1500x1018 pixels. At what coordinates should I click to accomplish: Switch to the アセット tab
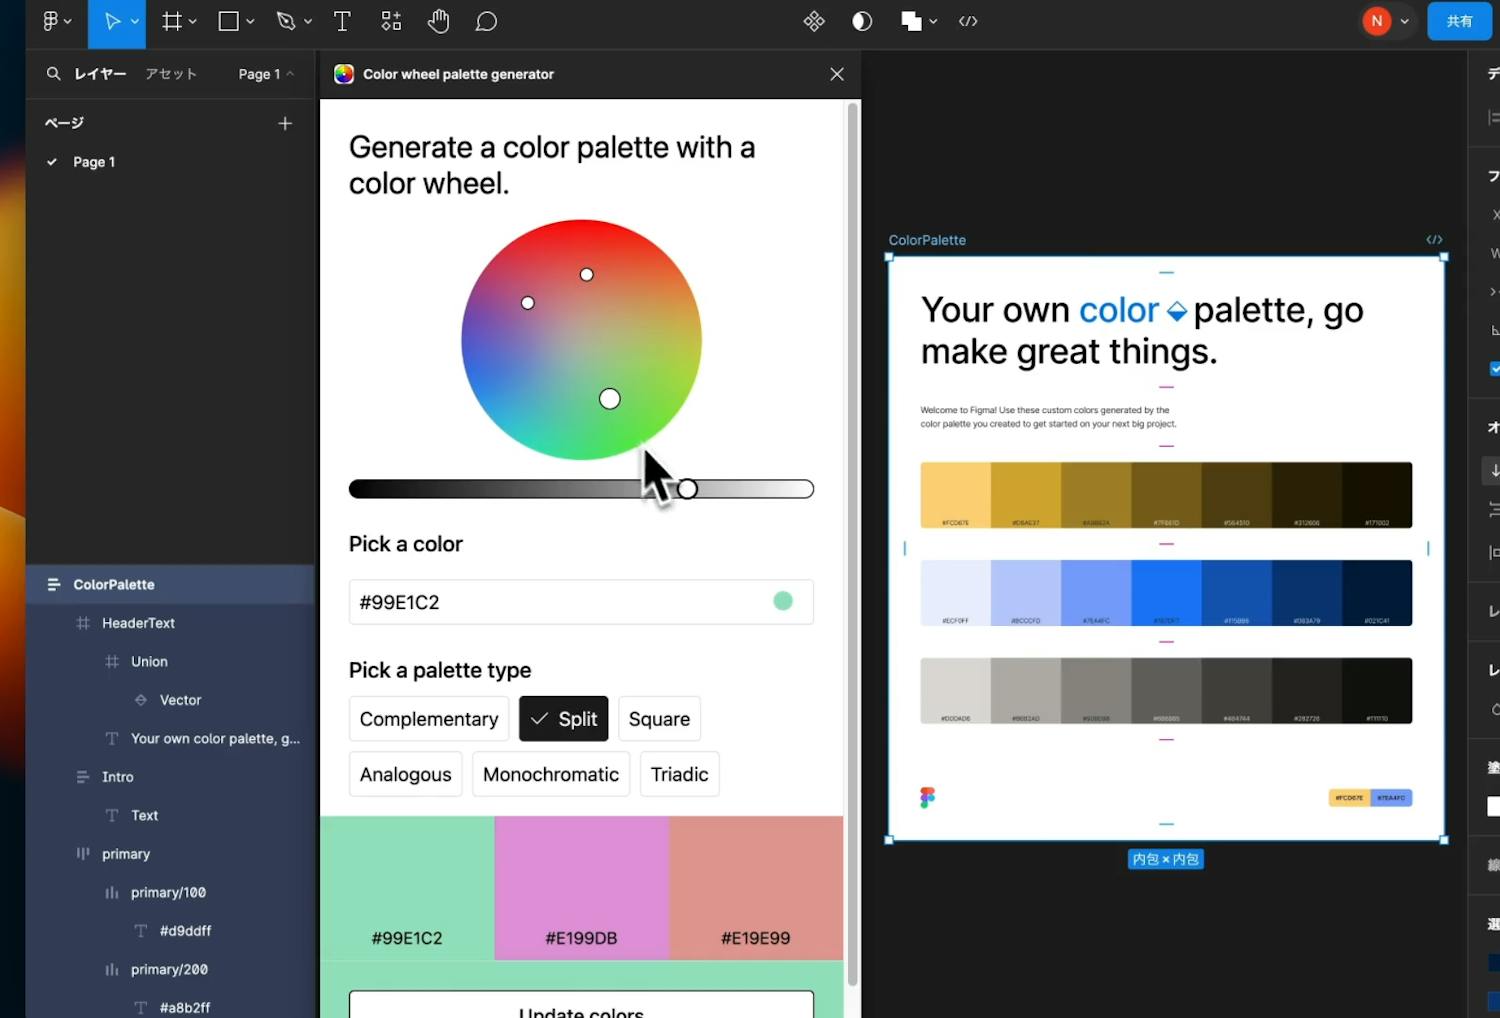[171, 74]
